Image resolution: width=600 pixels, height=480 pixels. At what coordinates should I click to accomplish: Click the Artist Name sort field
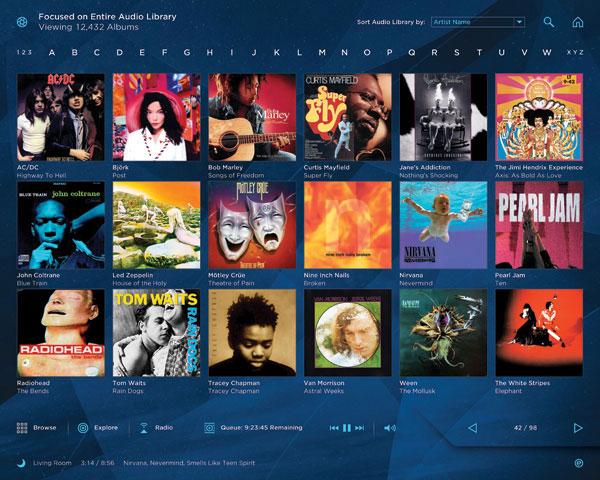tap(478, 22)
